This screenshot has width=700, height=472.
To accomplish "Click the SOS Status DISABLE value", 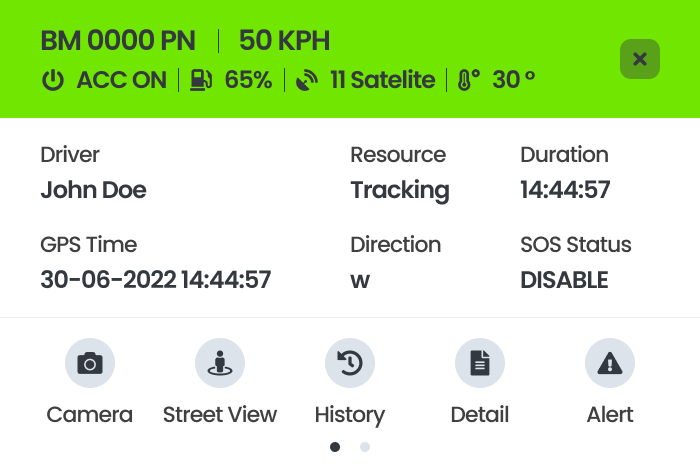I will click(564, 280).
